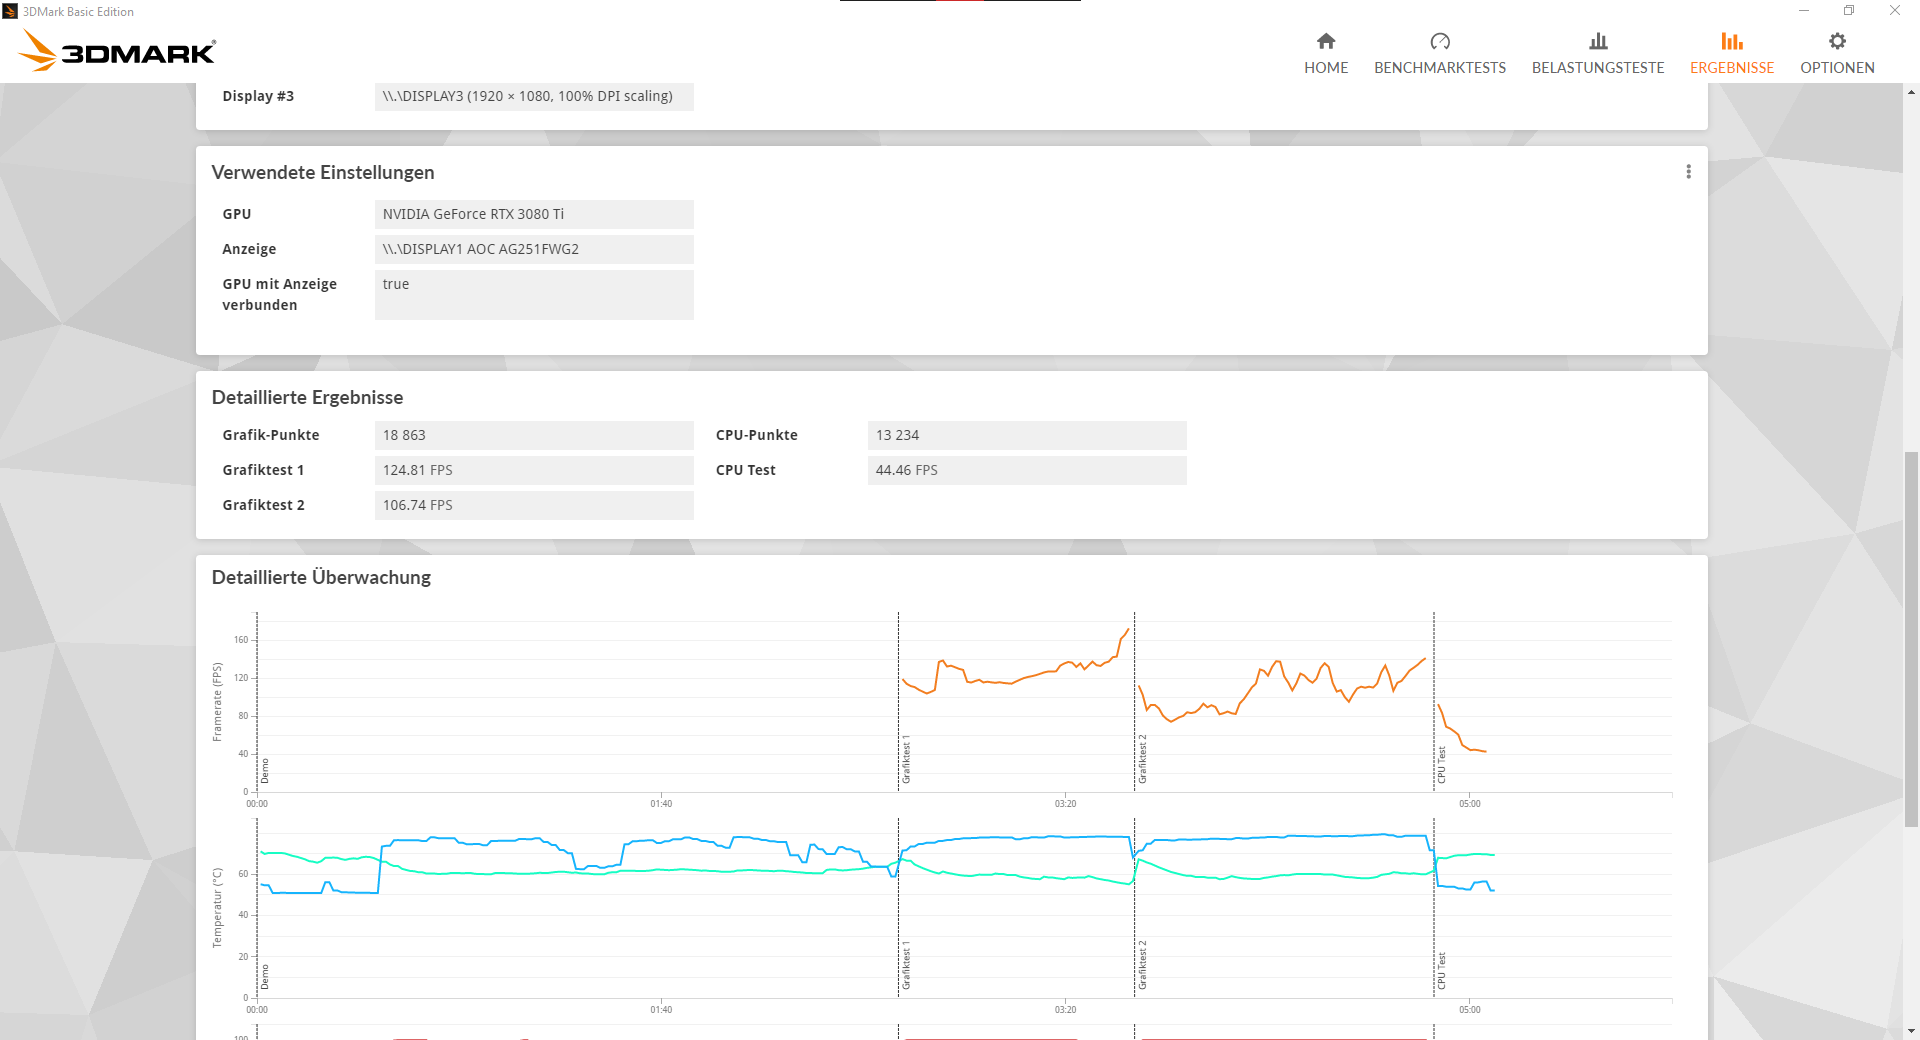Click the Grafik-Punkte value 18 863
This screenshot has height=1040, width=1920.
[534, 435]
